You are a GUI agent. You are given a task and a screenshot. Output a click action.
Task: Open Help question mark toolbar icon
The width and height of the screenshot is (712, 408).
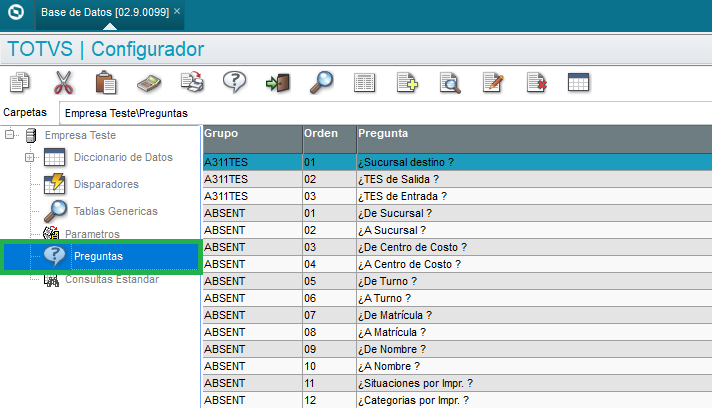pos(234,82)
